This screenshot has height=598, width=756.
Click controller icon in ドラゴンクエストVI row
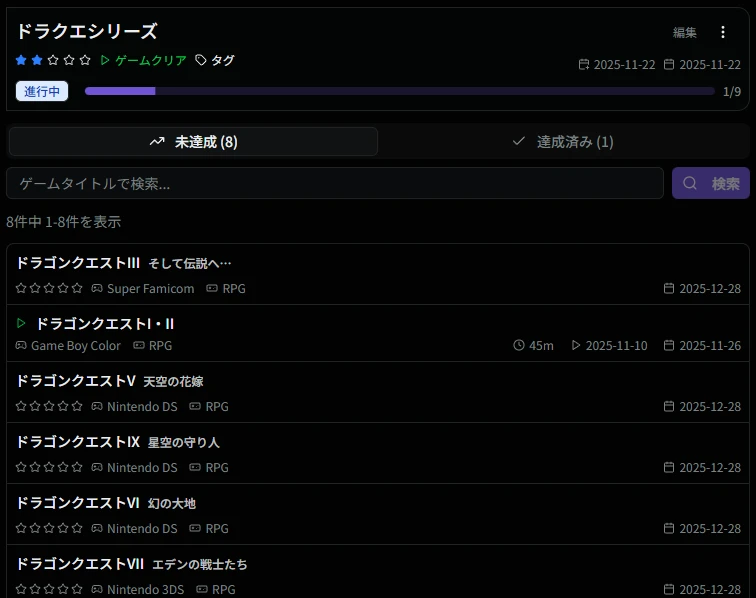[x=97, y=529]
